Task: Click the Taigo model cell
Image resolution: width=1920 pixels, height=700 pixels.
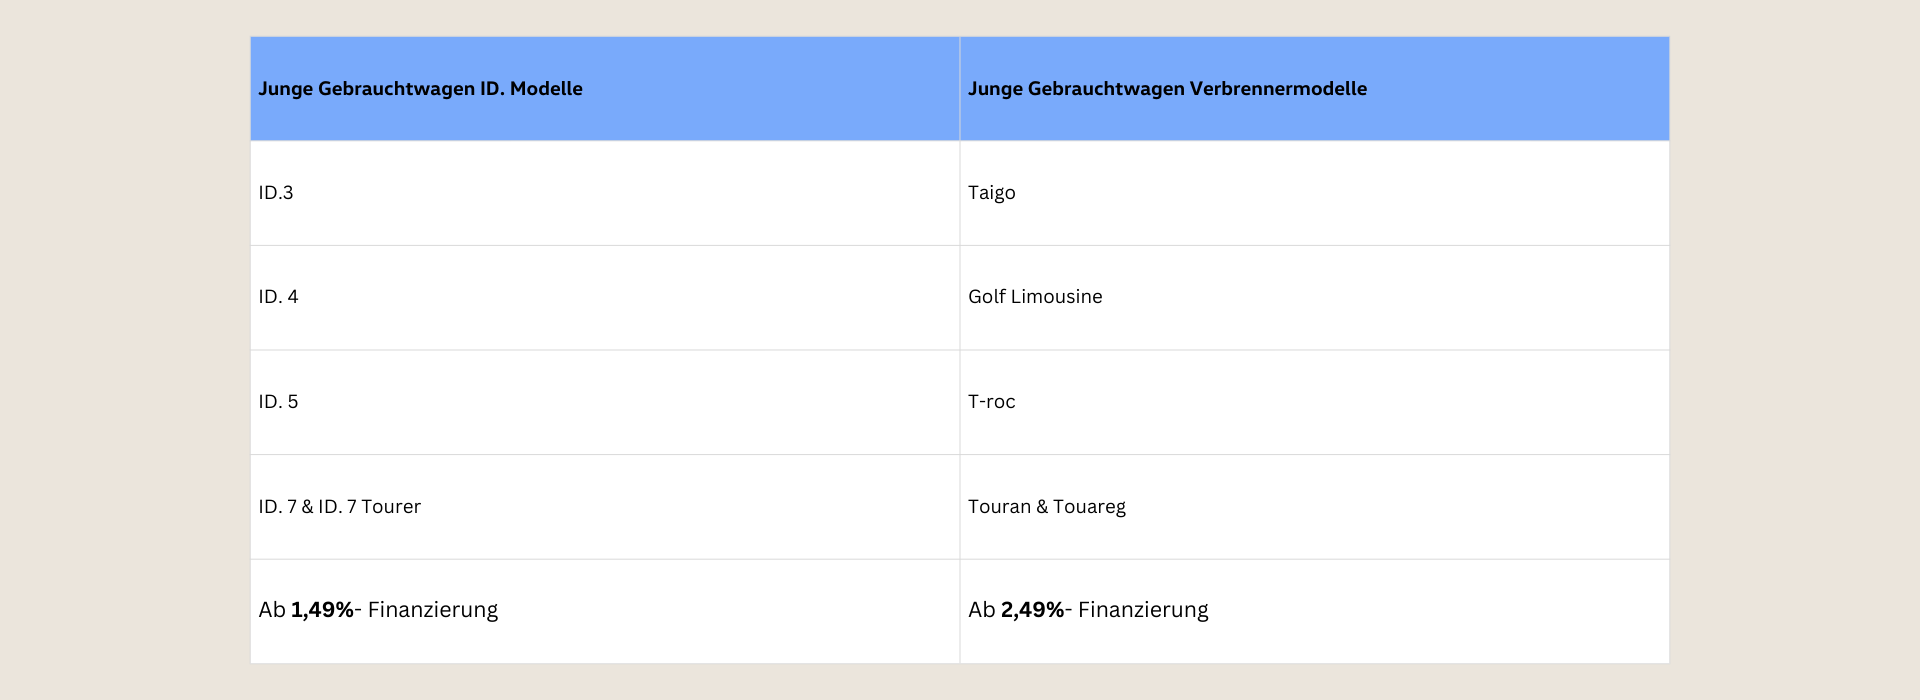Action: [x=991, y=193]
